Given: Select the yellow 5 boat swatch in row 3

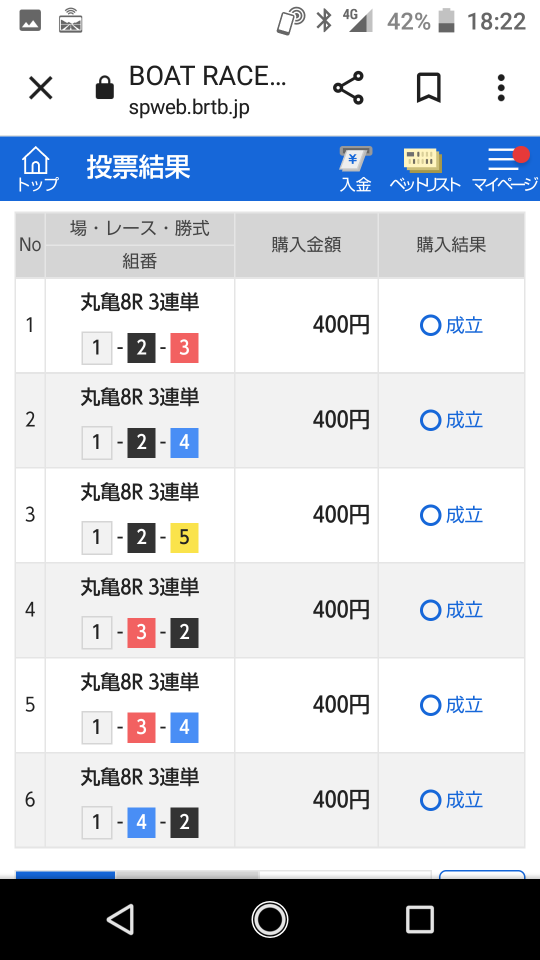Looking at the screenshot, I should point(184,538).
